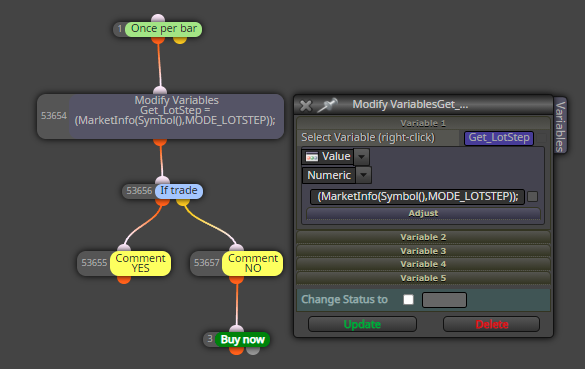Pin the Modify Variables panel
Image resolution: width=585 pixels, height=369 pixels.
click(x=328, y=105)
